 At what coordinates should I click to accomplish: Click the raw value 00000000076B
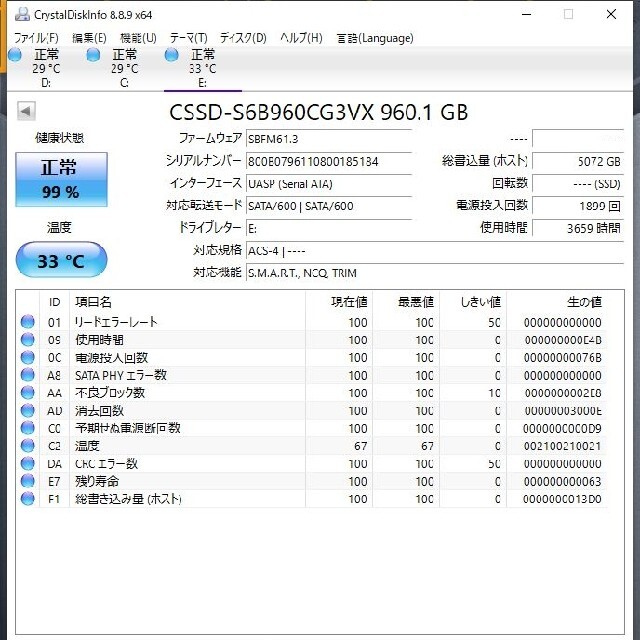click(x=562, y=358)
